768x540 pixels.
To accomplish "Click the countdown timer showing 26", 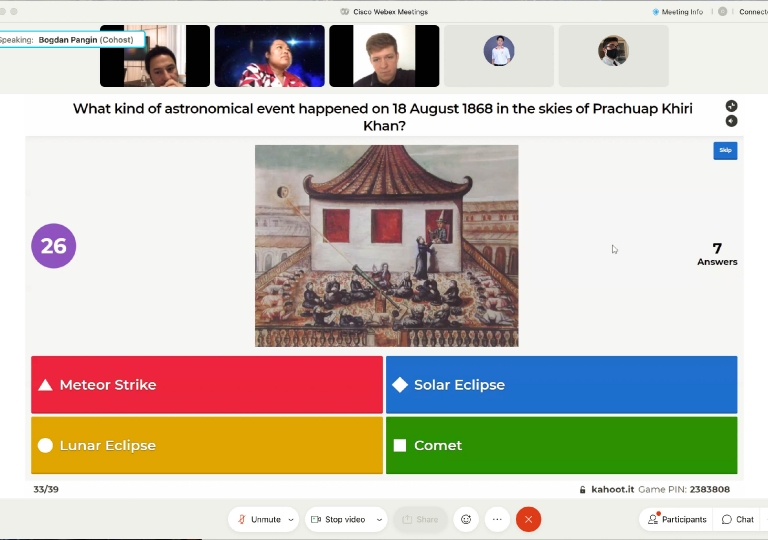I will 53,246.
